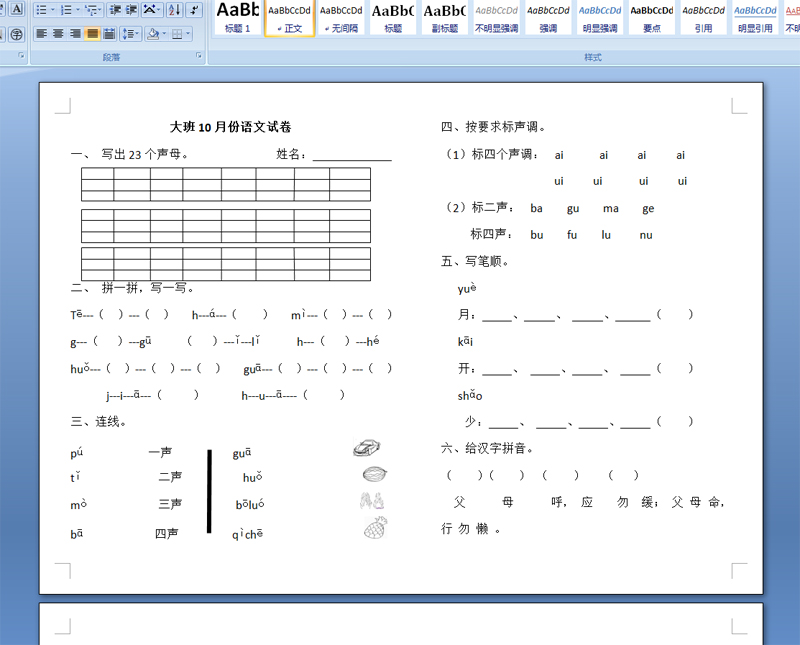Apply character border with the boxed A icon
Screen dimensions: 800x645
click(17, 9)
